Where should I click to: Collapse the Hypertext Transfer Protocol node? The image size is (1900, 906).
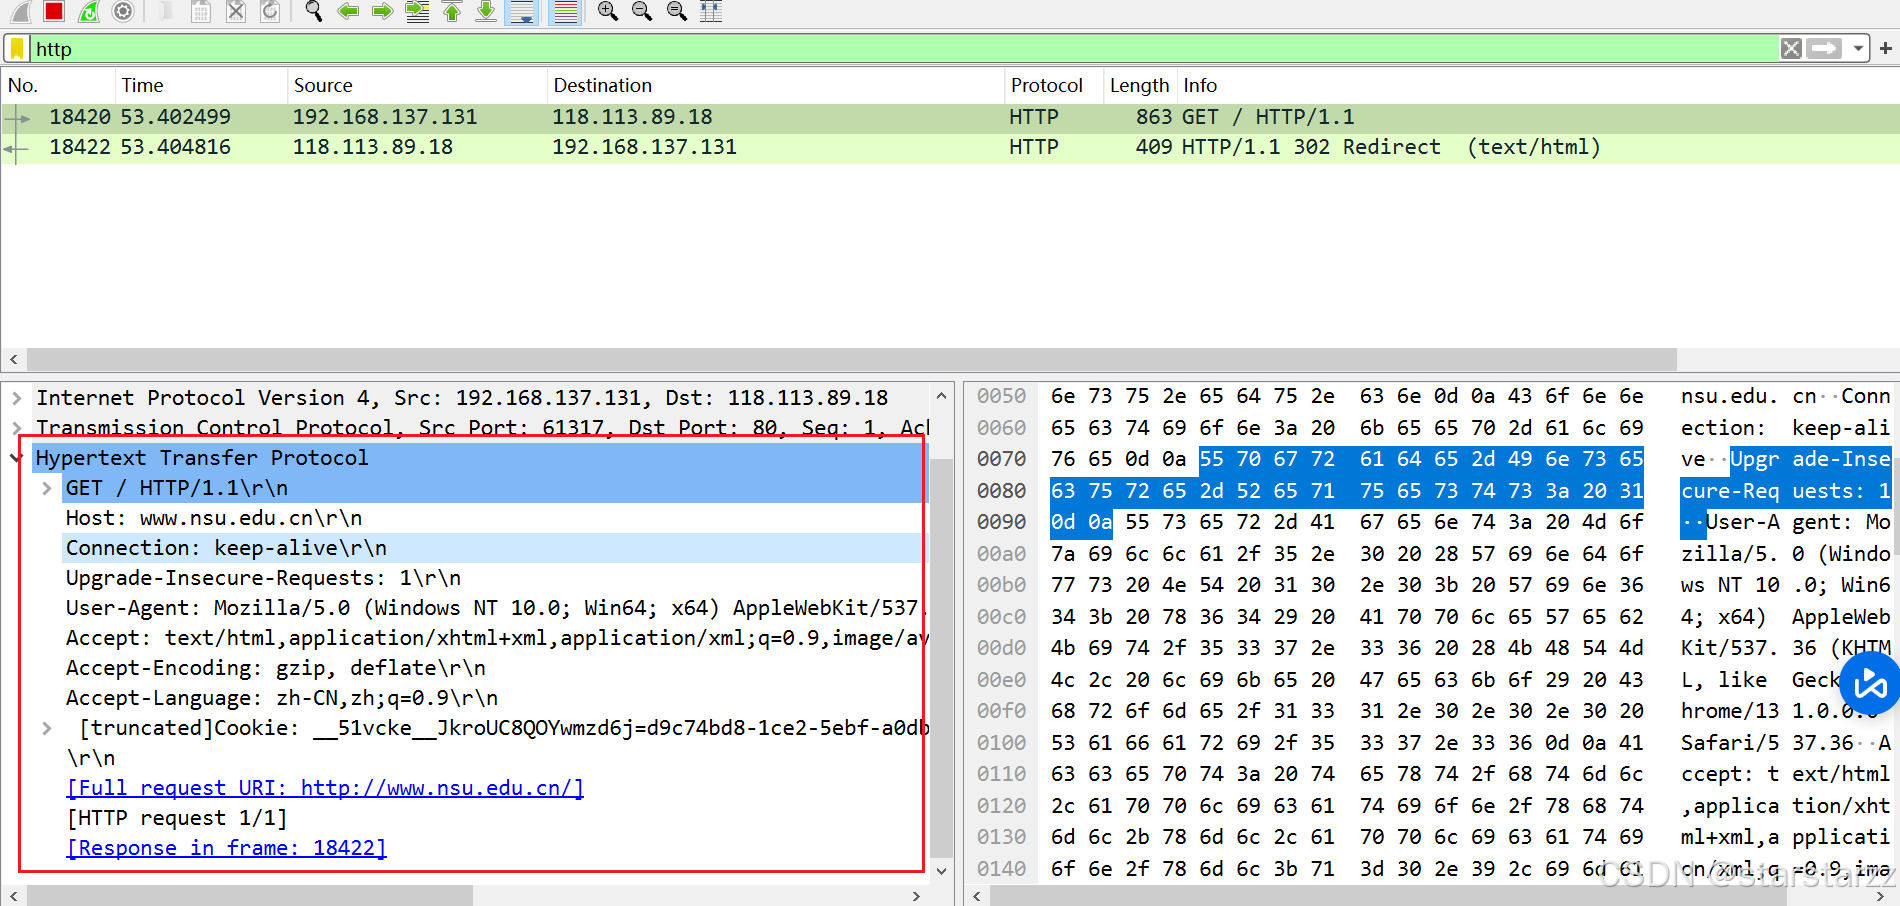click(x=16, y=458)
